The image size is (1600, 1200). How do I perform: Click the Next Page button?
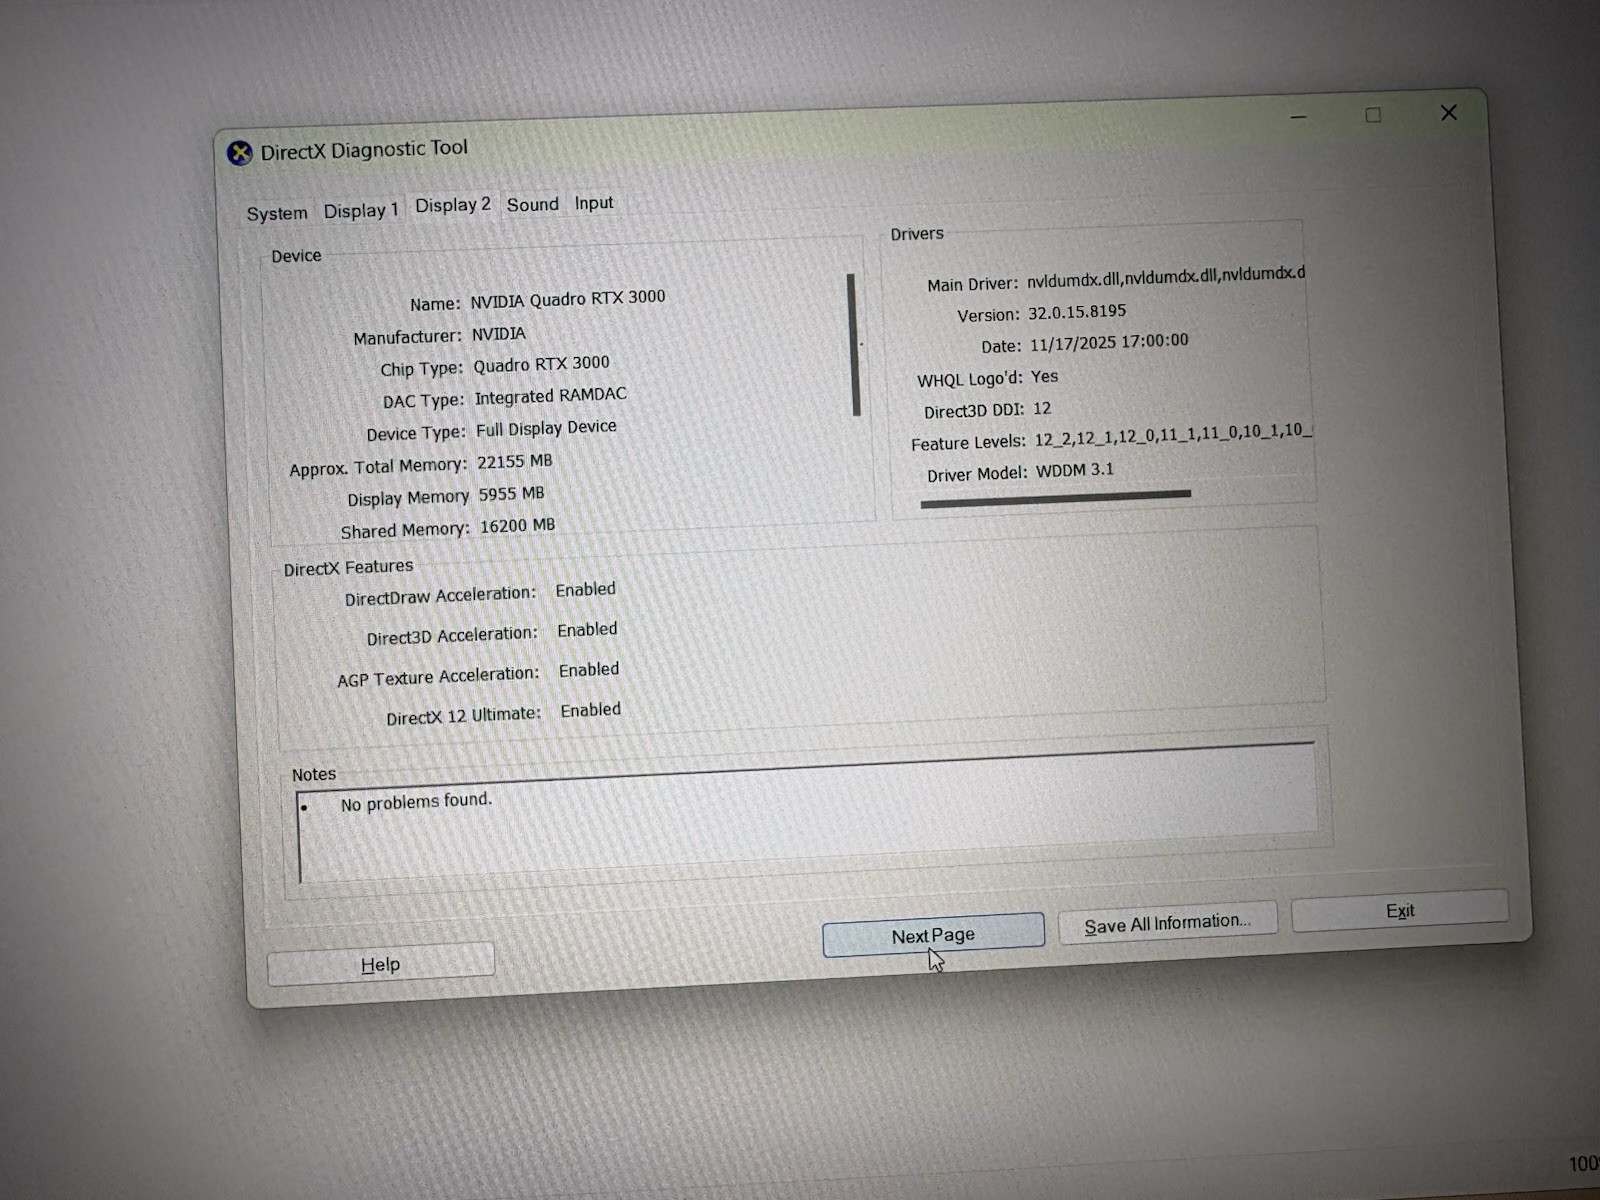(x=933, y=935)
